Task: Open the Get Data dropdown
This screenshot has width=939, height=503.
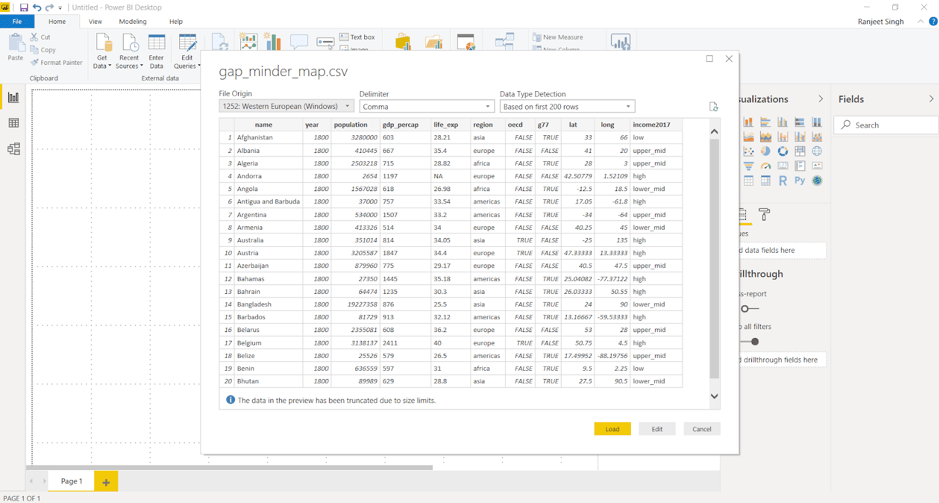Action: click(x=102, y=51)
